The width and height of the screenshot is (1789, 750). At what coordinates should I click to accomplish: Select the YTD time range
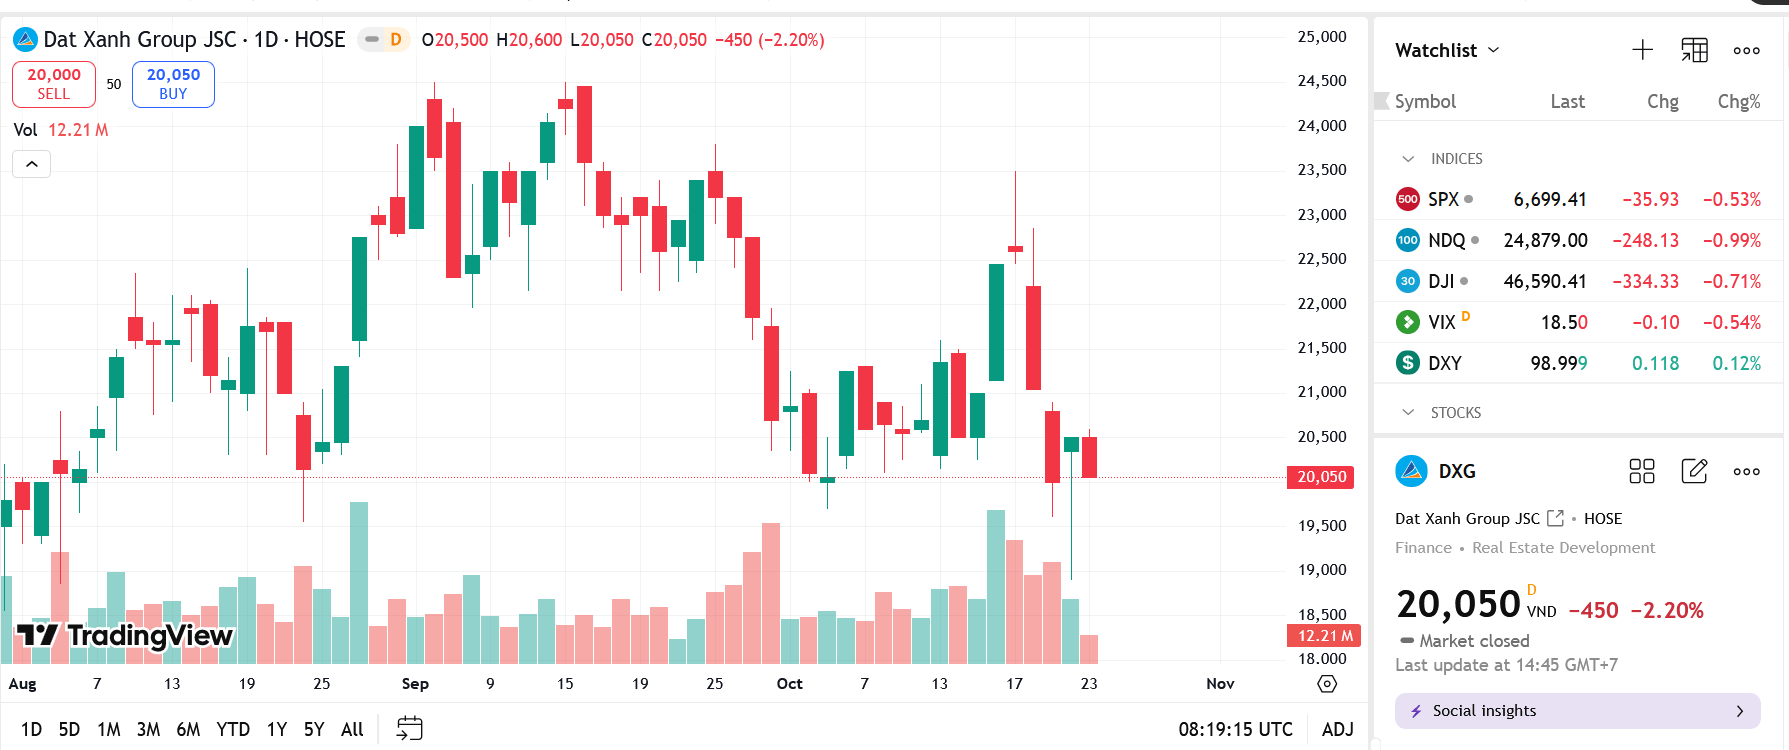coord(233,729)
